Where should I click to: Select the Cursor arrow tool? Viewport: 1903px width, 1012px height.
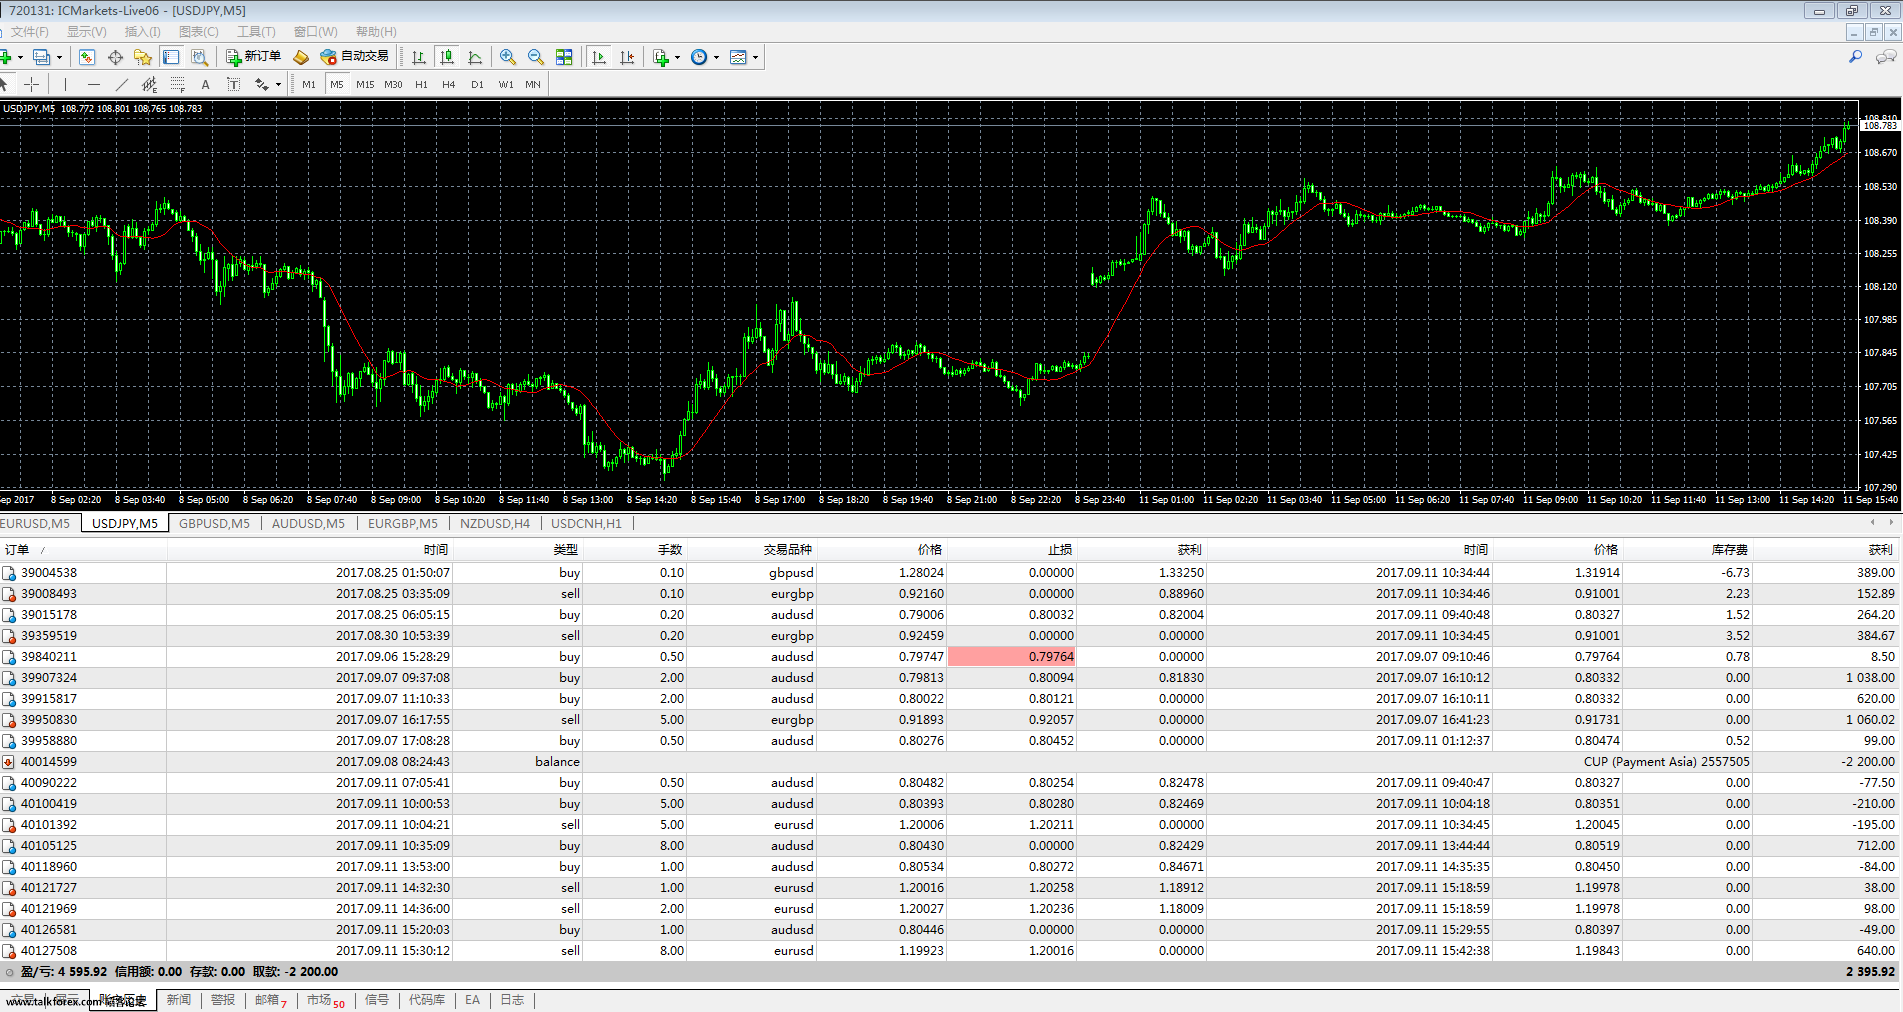click(x=5, y=84)
